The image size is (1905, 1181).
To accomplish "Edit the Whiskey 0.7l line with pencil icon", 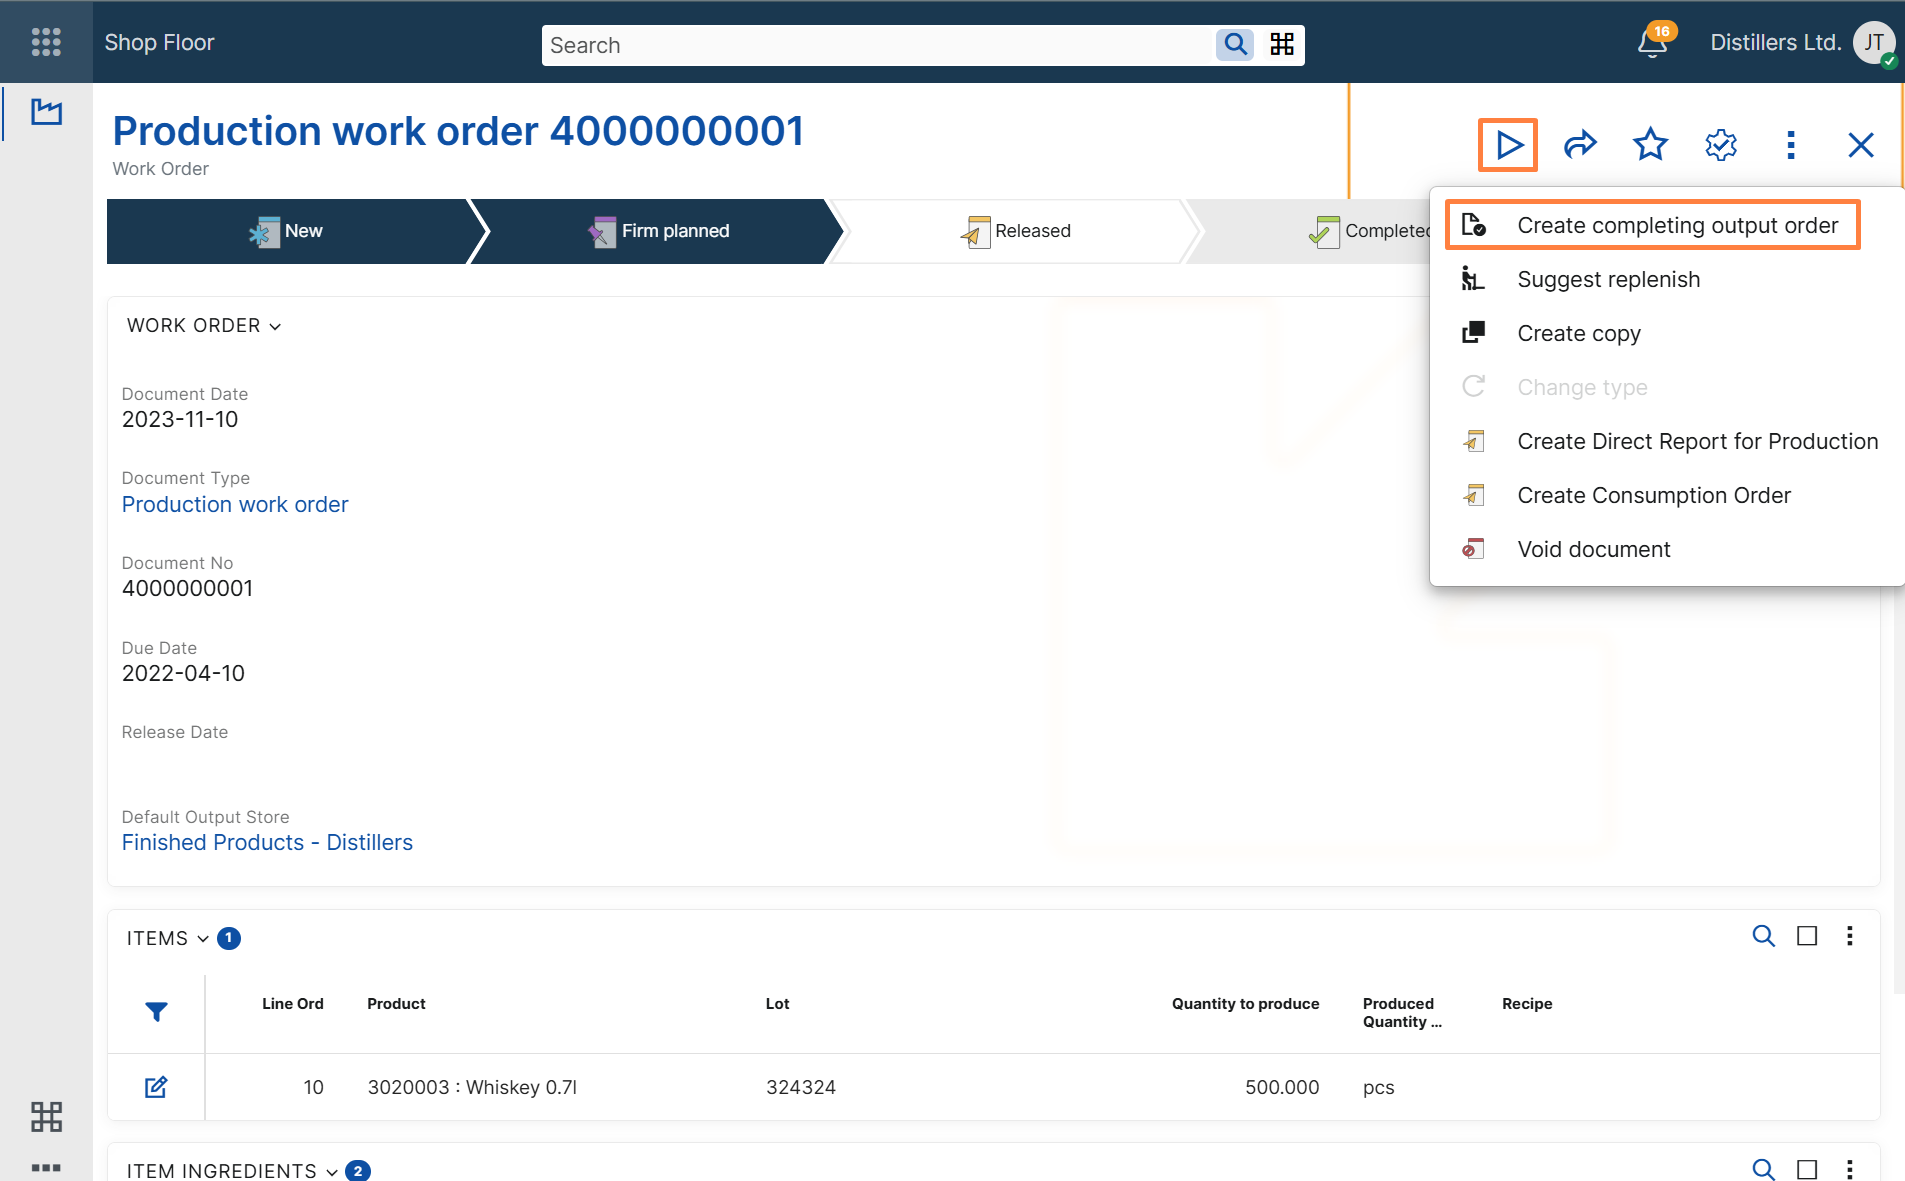I will pos(156,1087).
